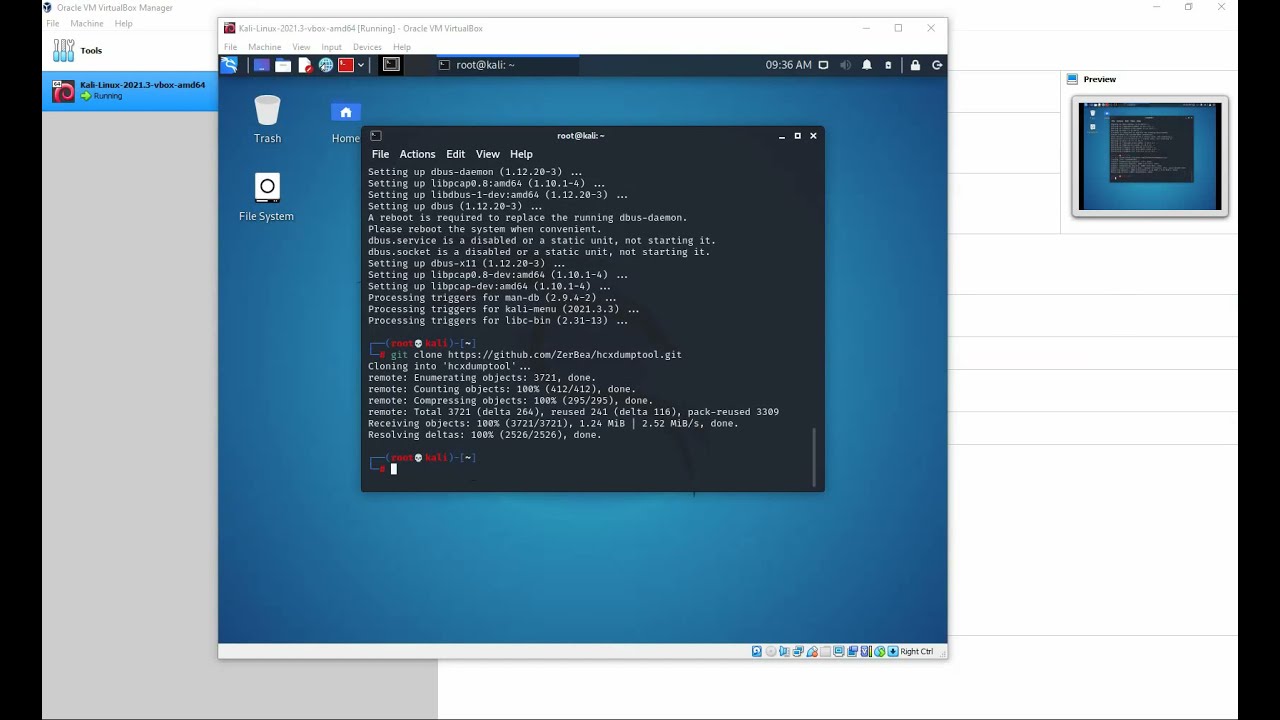Click the recording status bar icon
The height and width of the screenshot is (720, 1280).
pos(852,651)
